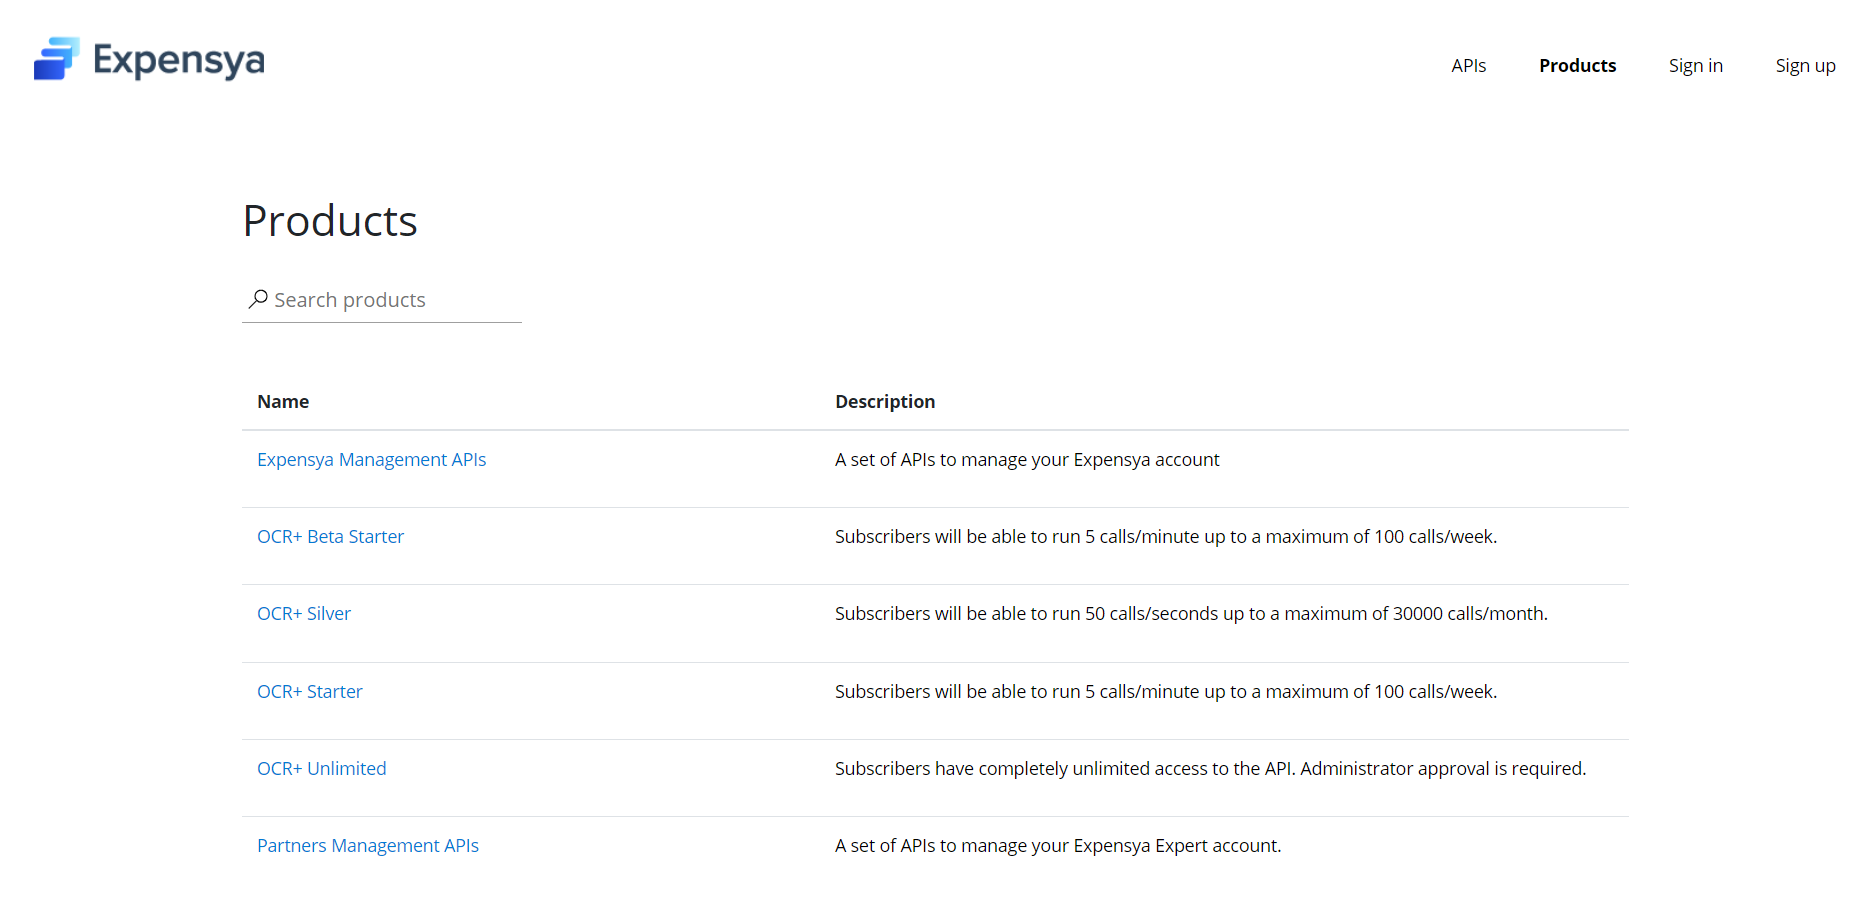1874x911 pixels.
Task: Open Partners Management APIs product
Action: [367, 846]
